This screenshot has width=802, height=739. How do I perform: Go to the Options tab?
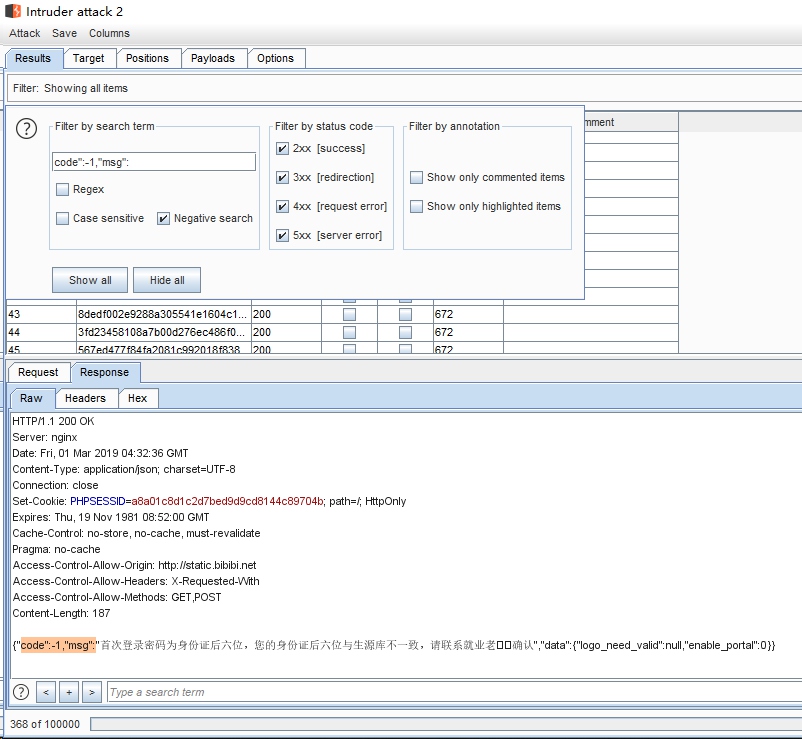click(276, 58)
